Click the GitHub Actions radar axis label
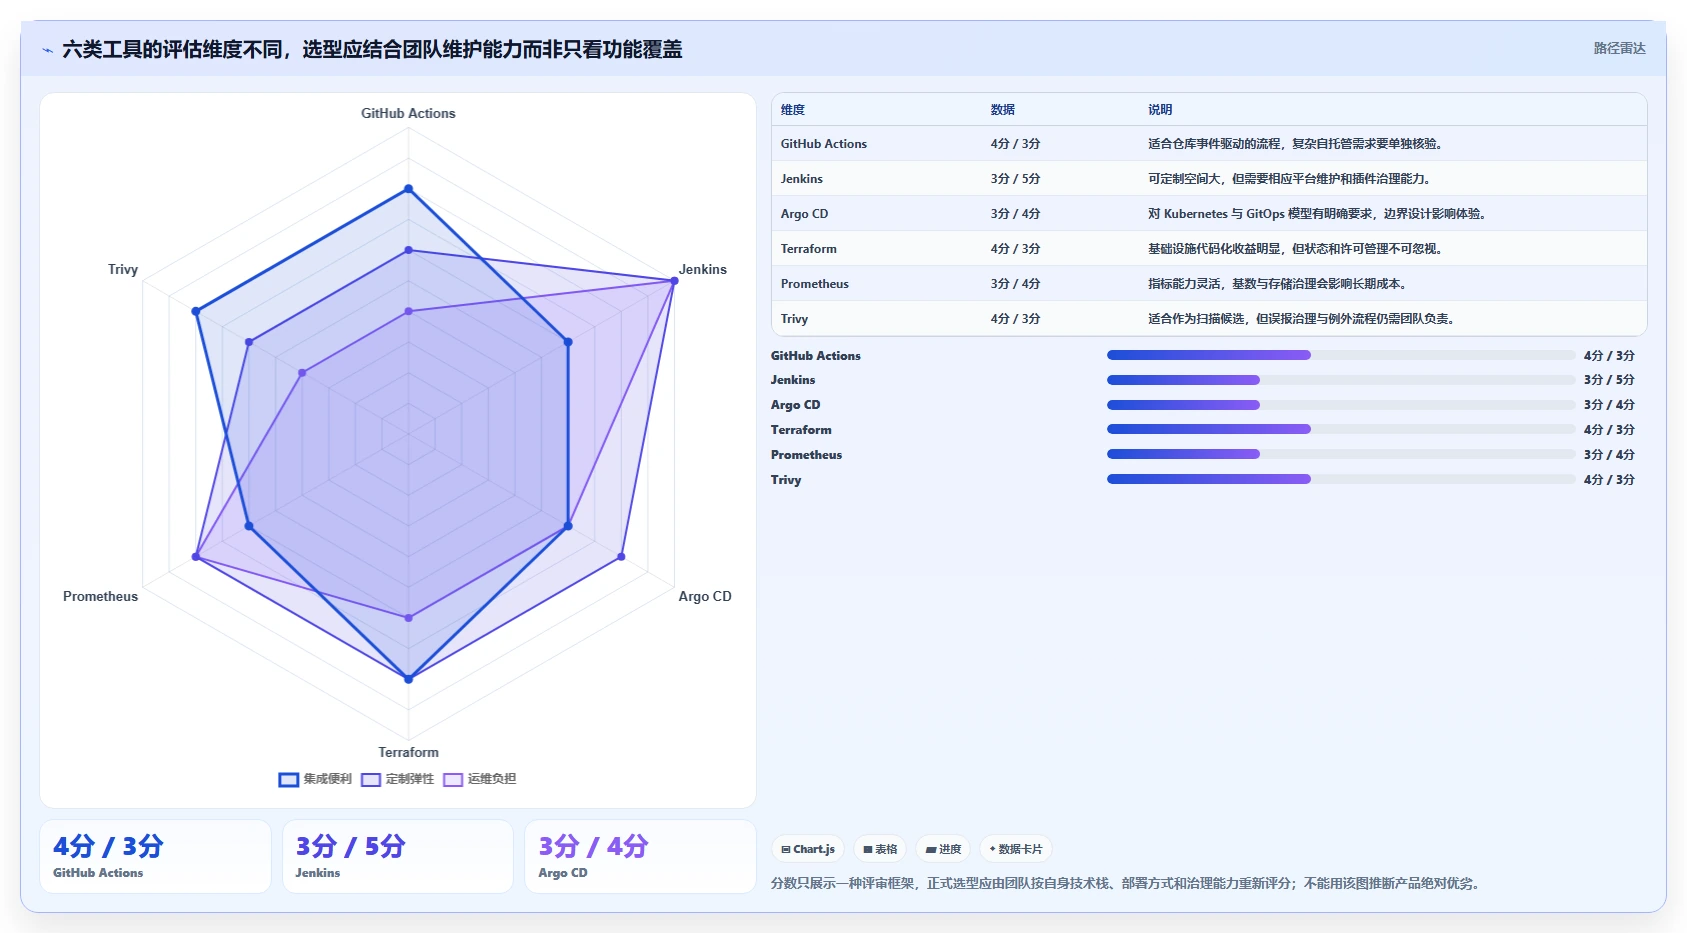This screenshot has height=933, width=1687. pos(408,114)
